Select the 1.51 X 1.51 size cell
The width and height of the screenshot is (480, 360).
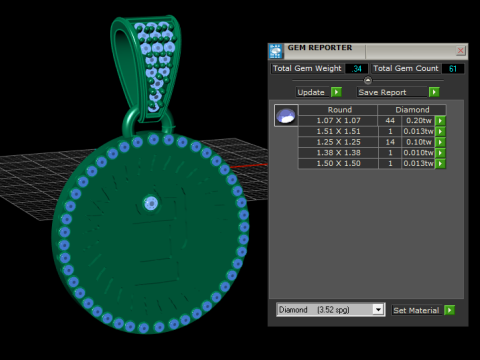(338, 131)
